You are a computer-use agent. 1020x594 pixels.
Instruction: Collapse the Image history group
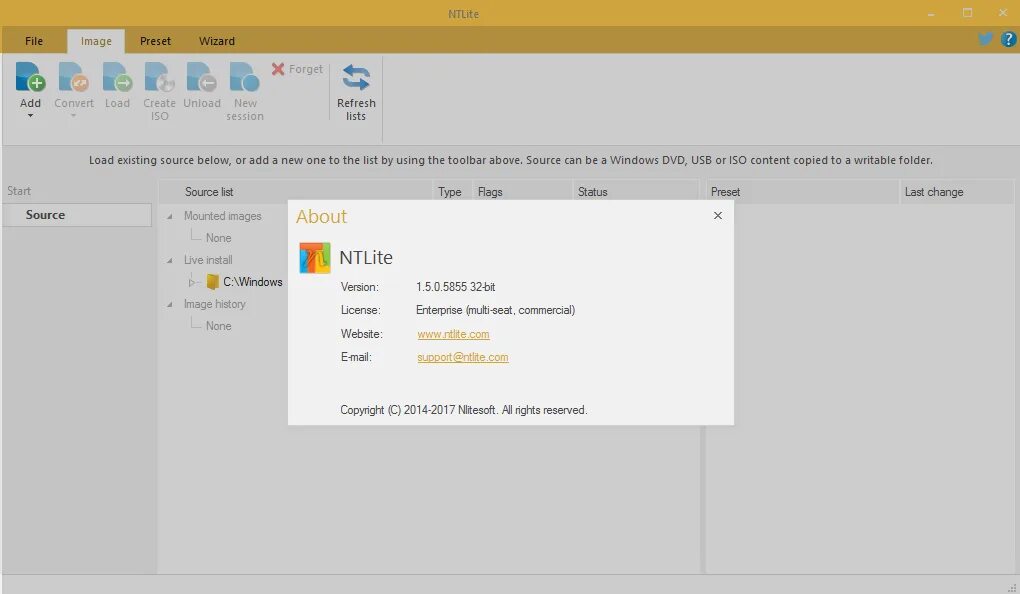[170, 304]
